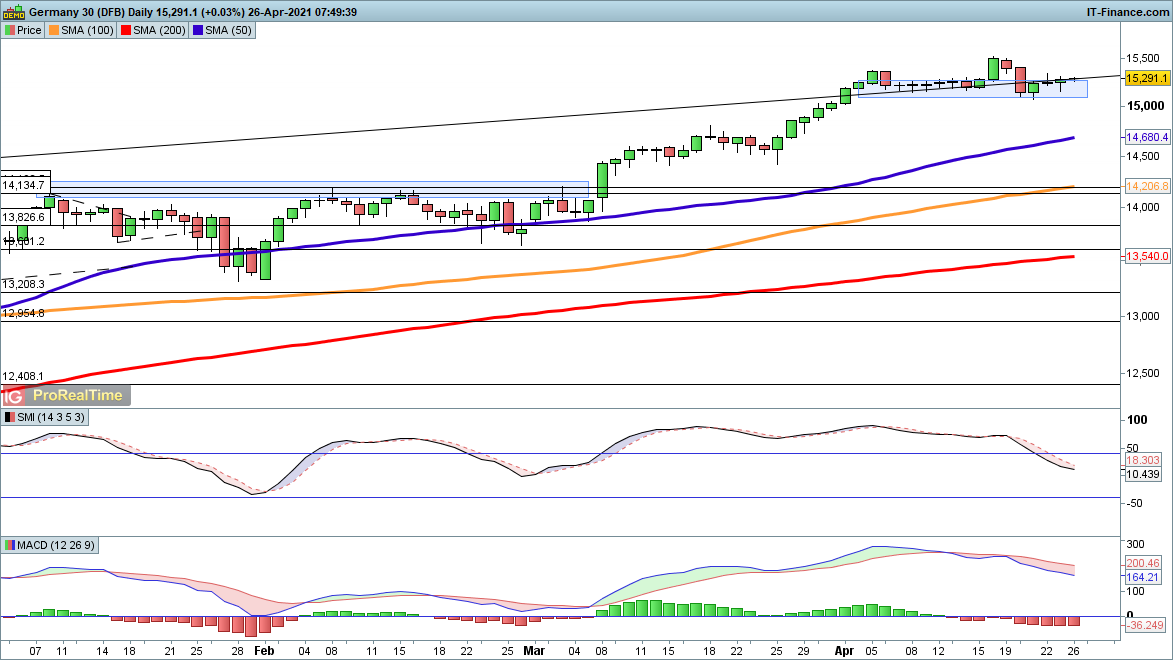Click the green-red Price legend icon
The width and height of the screenshot is (1173, 660).
click(10, 31)
